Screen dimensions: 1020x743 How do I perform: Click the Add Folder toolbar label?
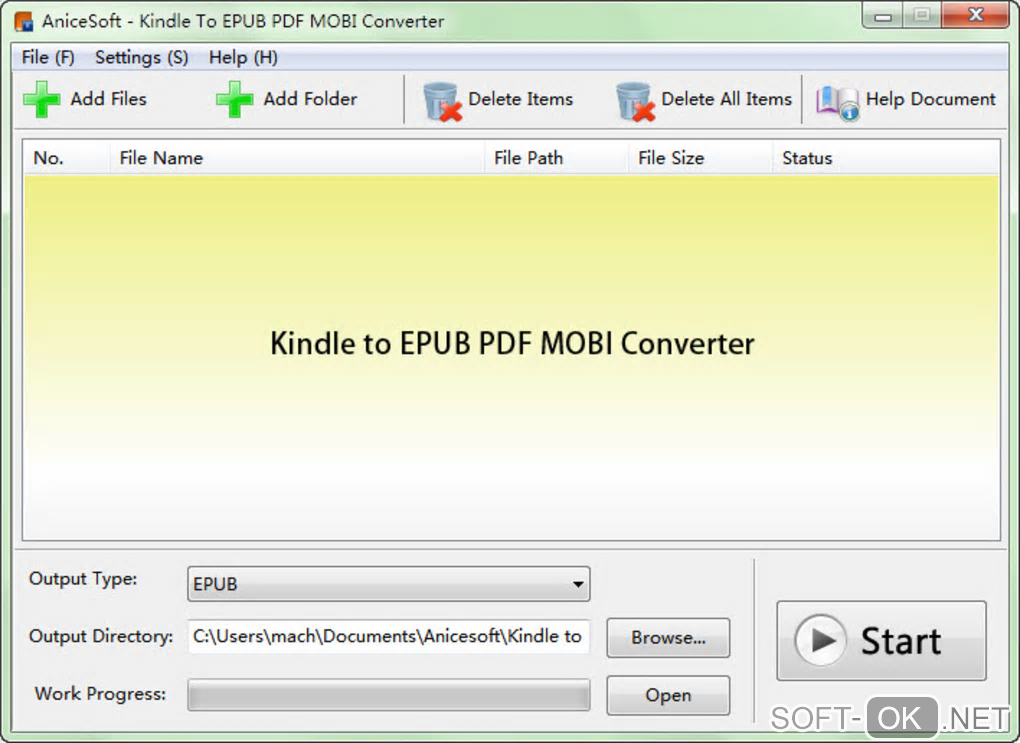(x=310, y=99)
